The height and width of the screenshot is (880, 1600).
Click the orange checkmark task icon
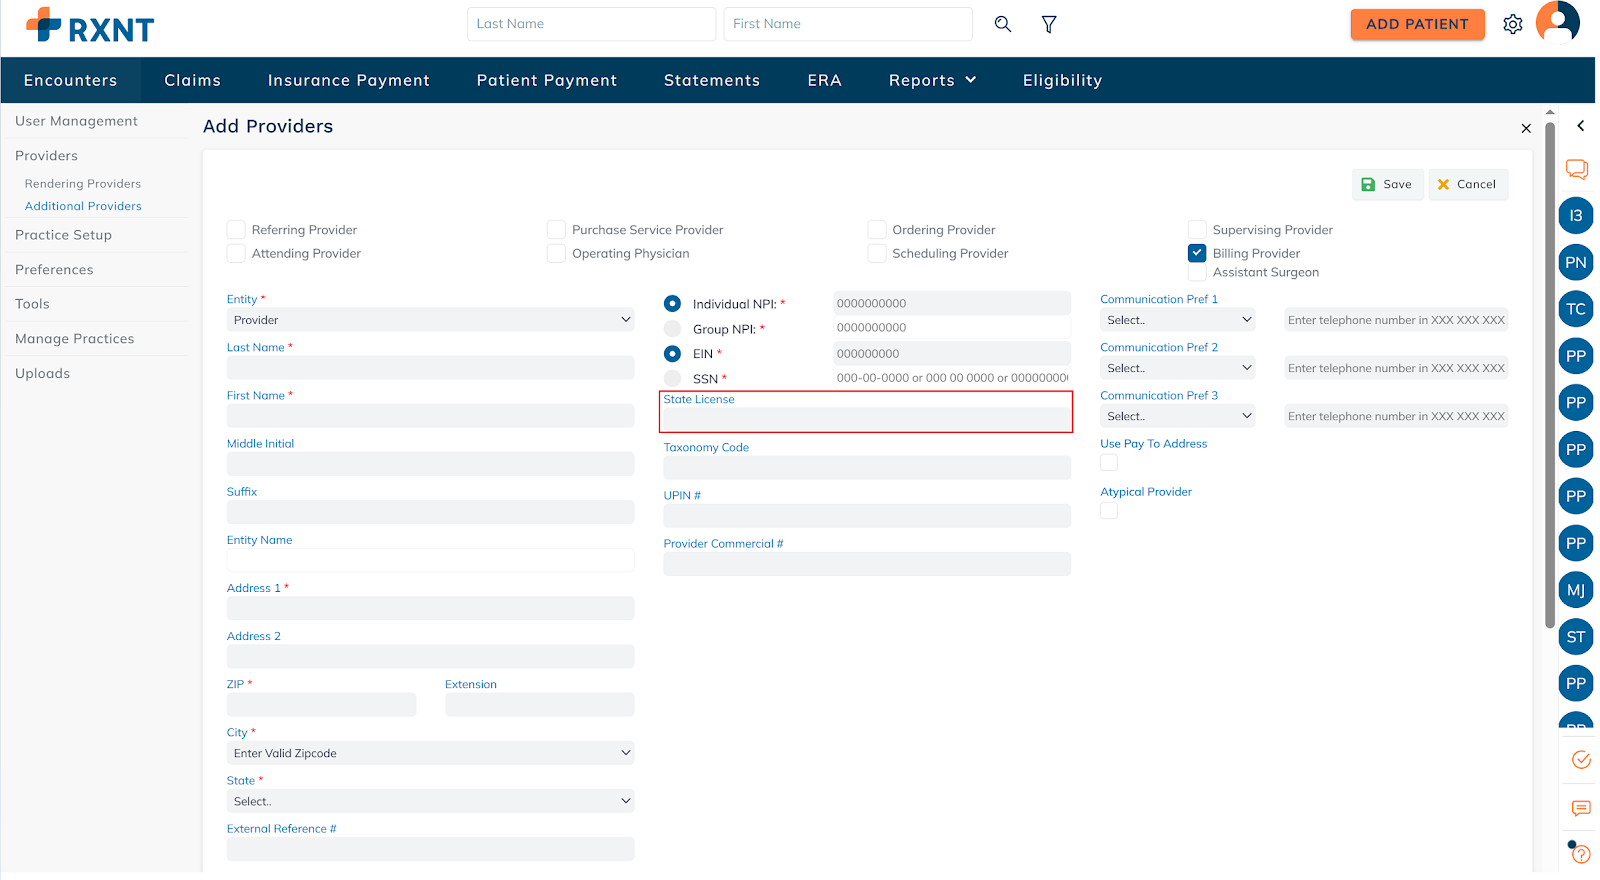1581,760
